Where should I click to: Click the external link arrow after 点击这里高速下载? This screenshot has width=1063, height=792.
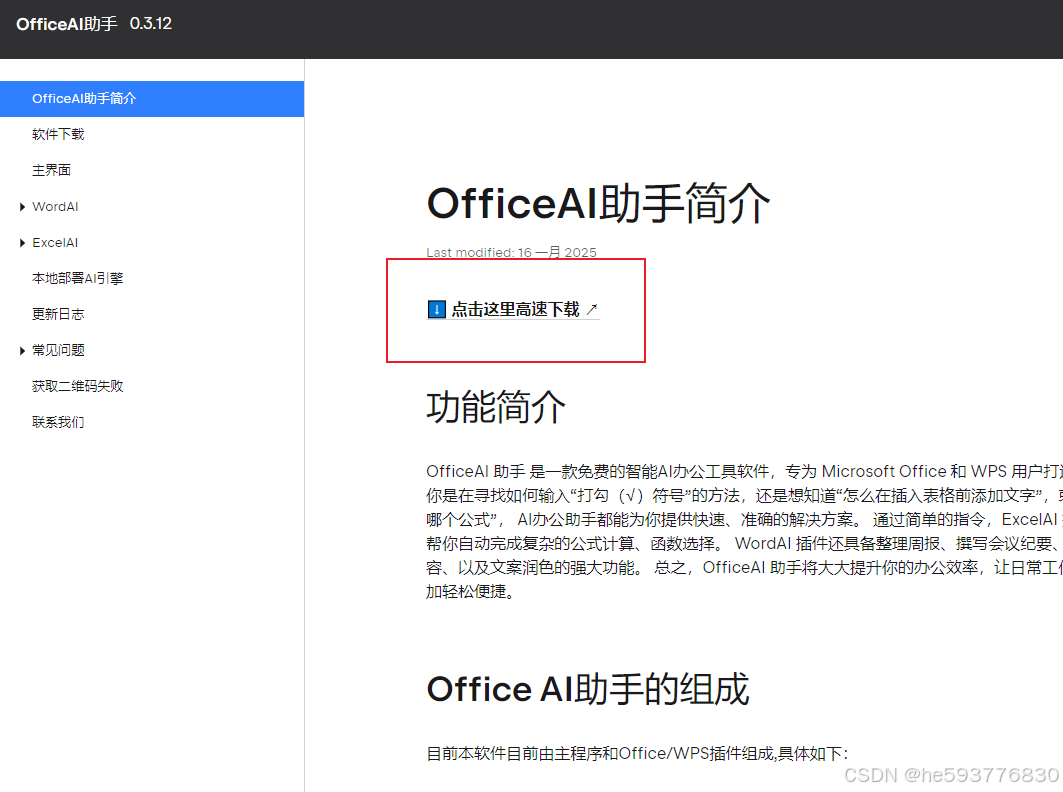click(592, 309)
